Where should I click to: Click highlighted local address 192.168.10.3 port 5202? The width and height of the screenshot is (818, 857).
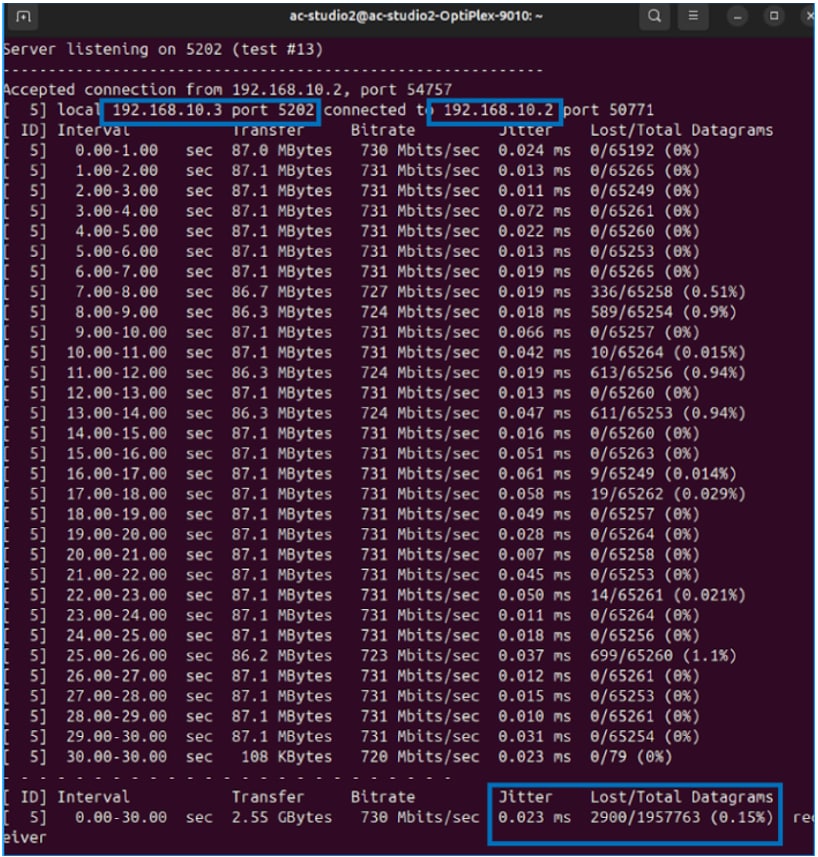(216, 110)
